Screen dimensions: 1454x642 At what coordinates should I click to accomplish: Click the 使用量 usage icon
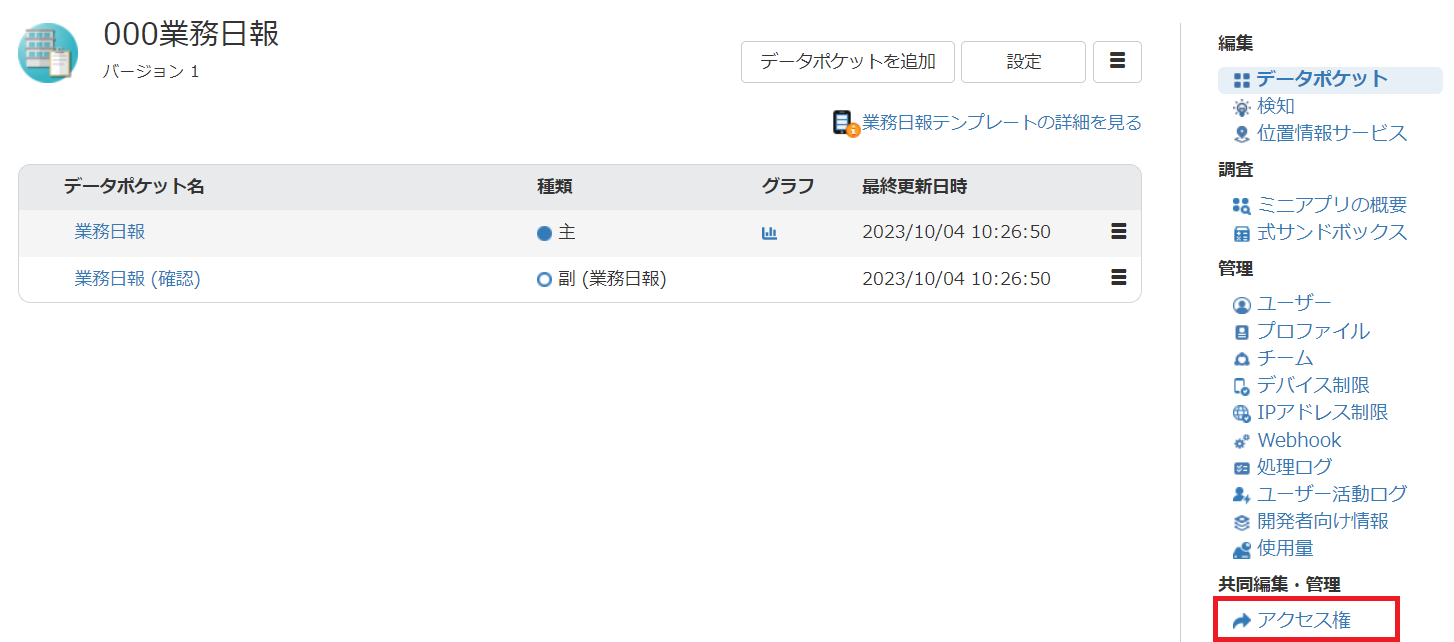point(1242,550)
